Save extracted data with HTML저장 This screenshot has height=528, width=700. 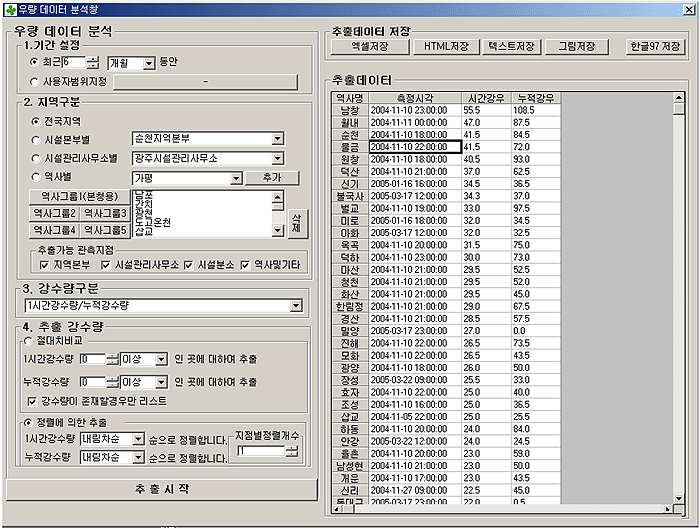click(445, 46)
